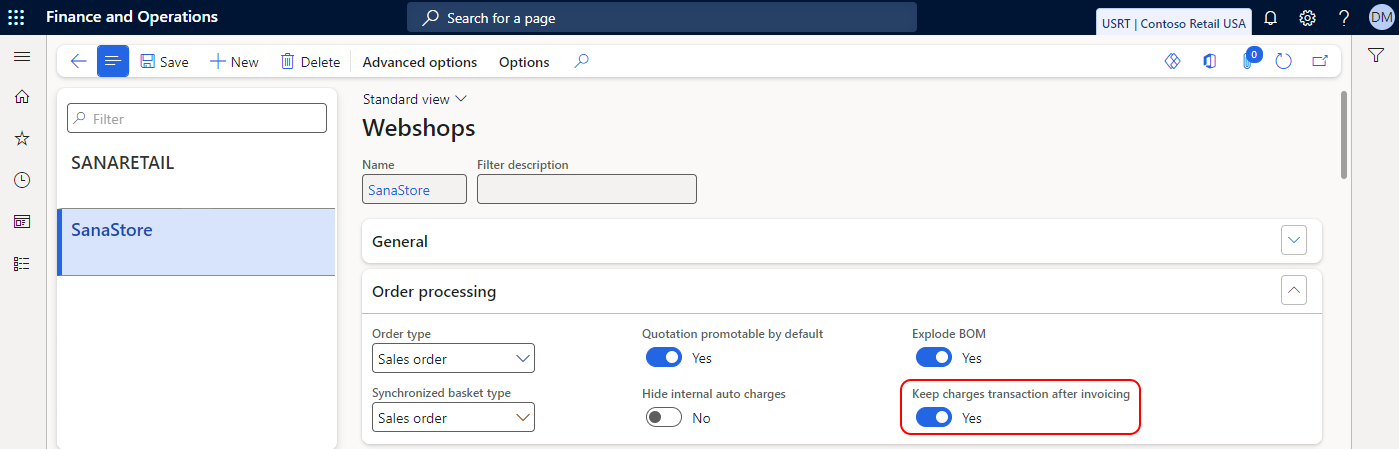
Task: Open Recent items clock icon
Action: click(x=21, y=180)
